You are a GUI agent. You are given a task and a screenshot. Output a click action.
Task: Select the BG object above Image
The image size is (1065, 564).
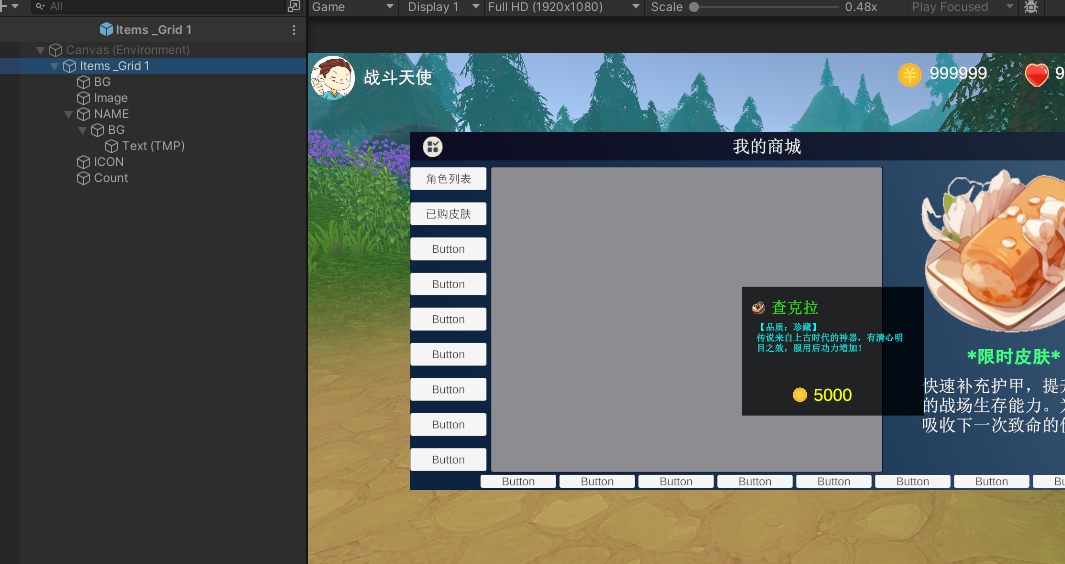(x=102, y=82)
